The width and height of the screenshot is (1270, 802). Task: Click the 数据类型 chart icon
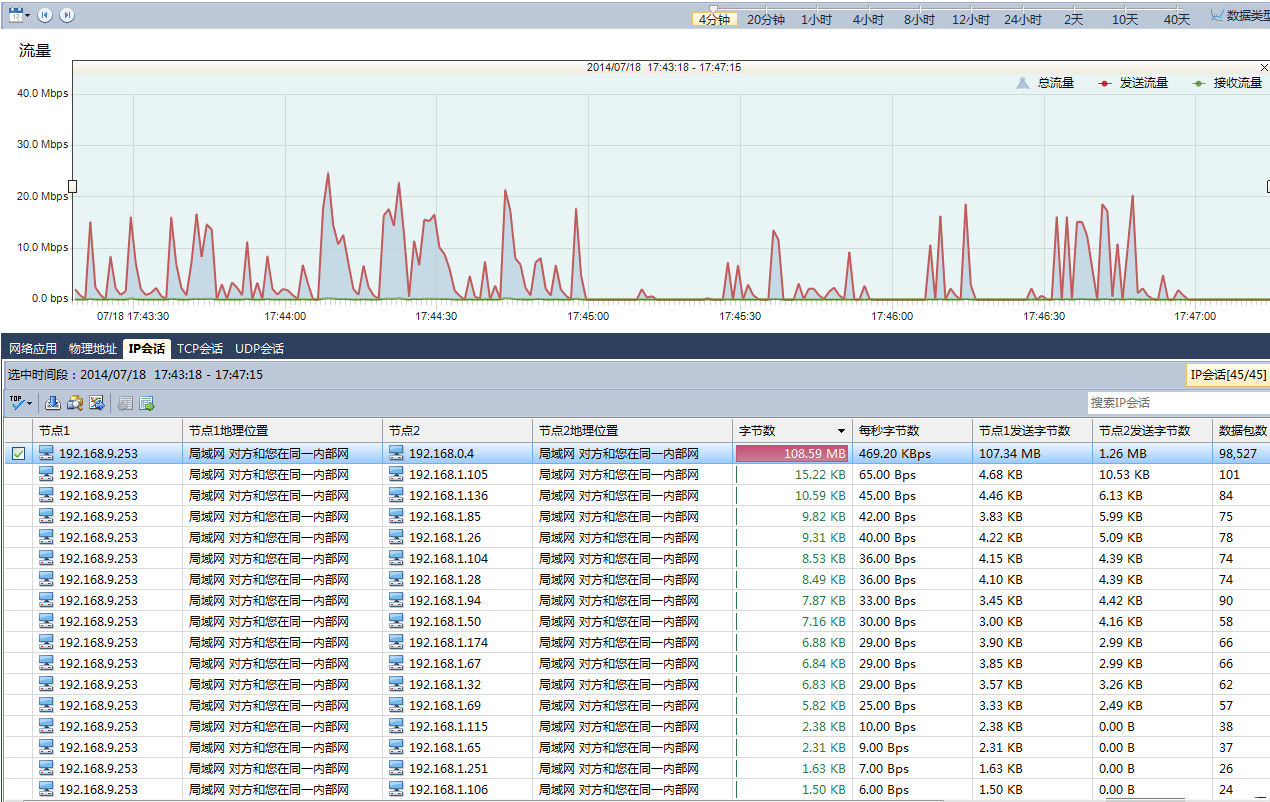(1216, 16)
